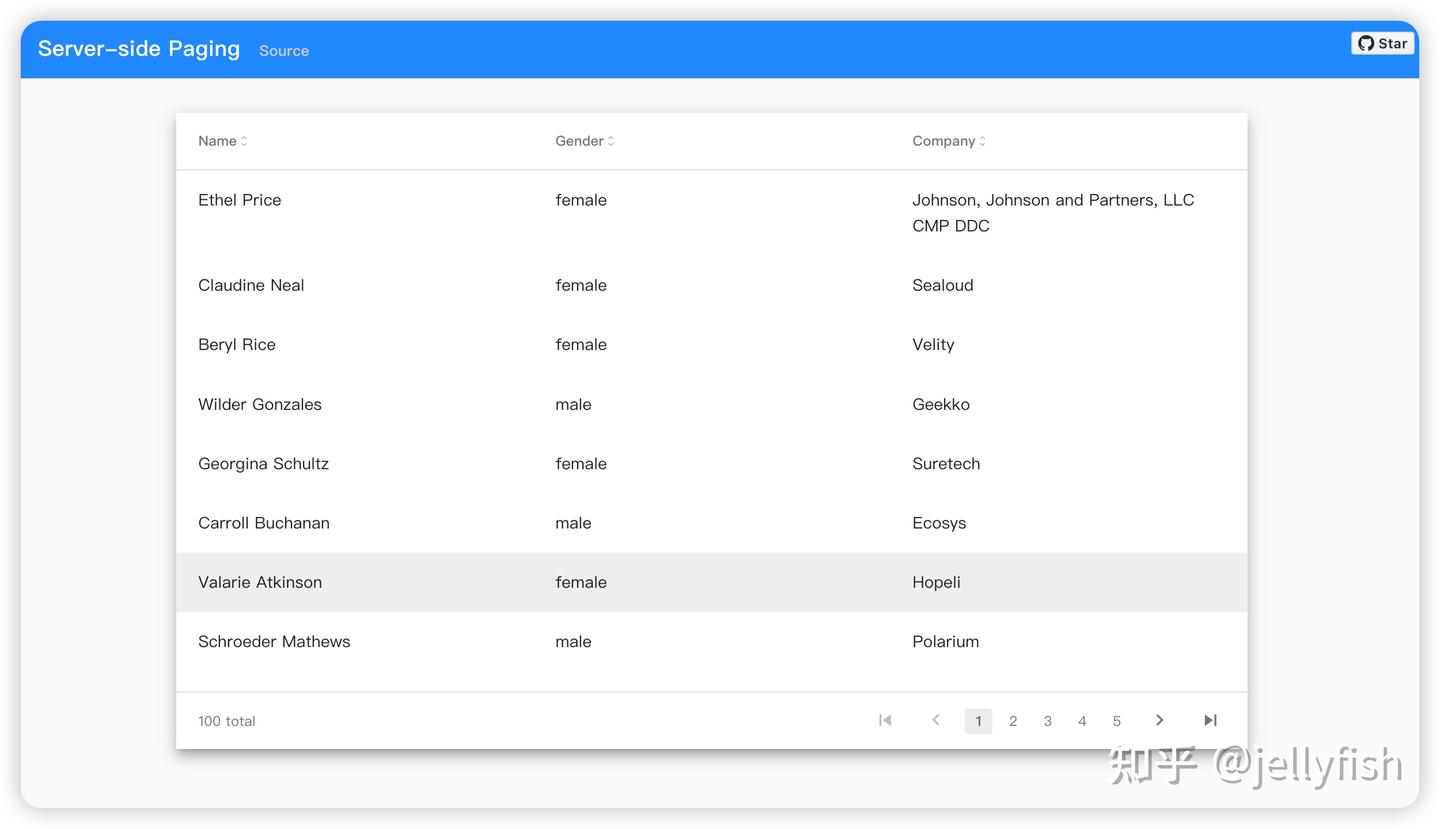Jump to last page of the table
The image size is (1440, 829).
point(1210,720)
